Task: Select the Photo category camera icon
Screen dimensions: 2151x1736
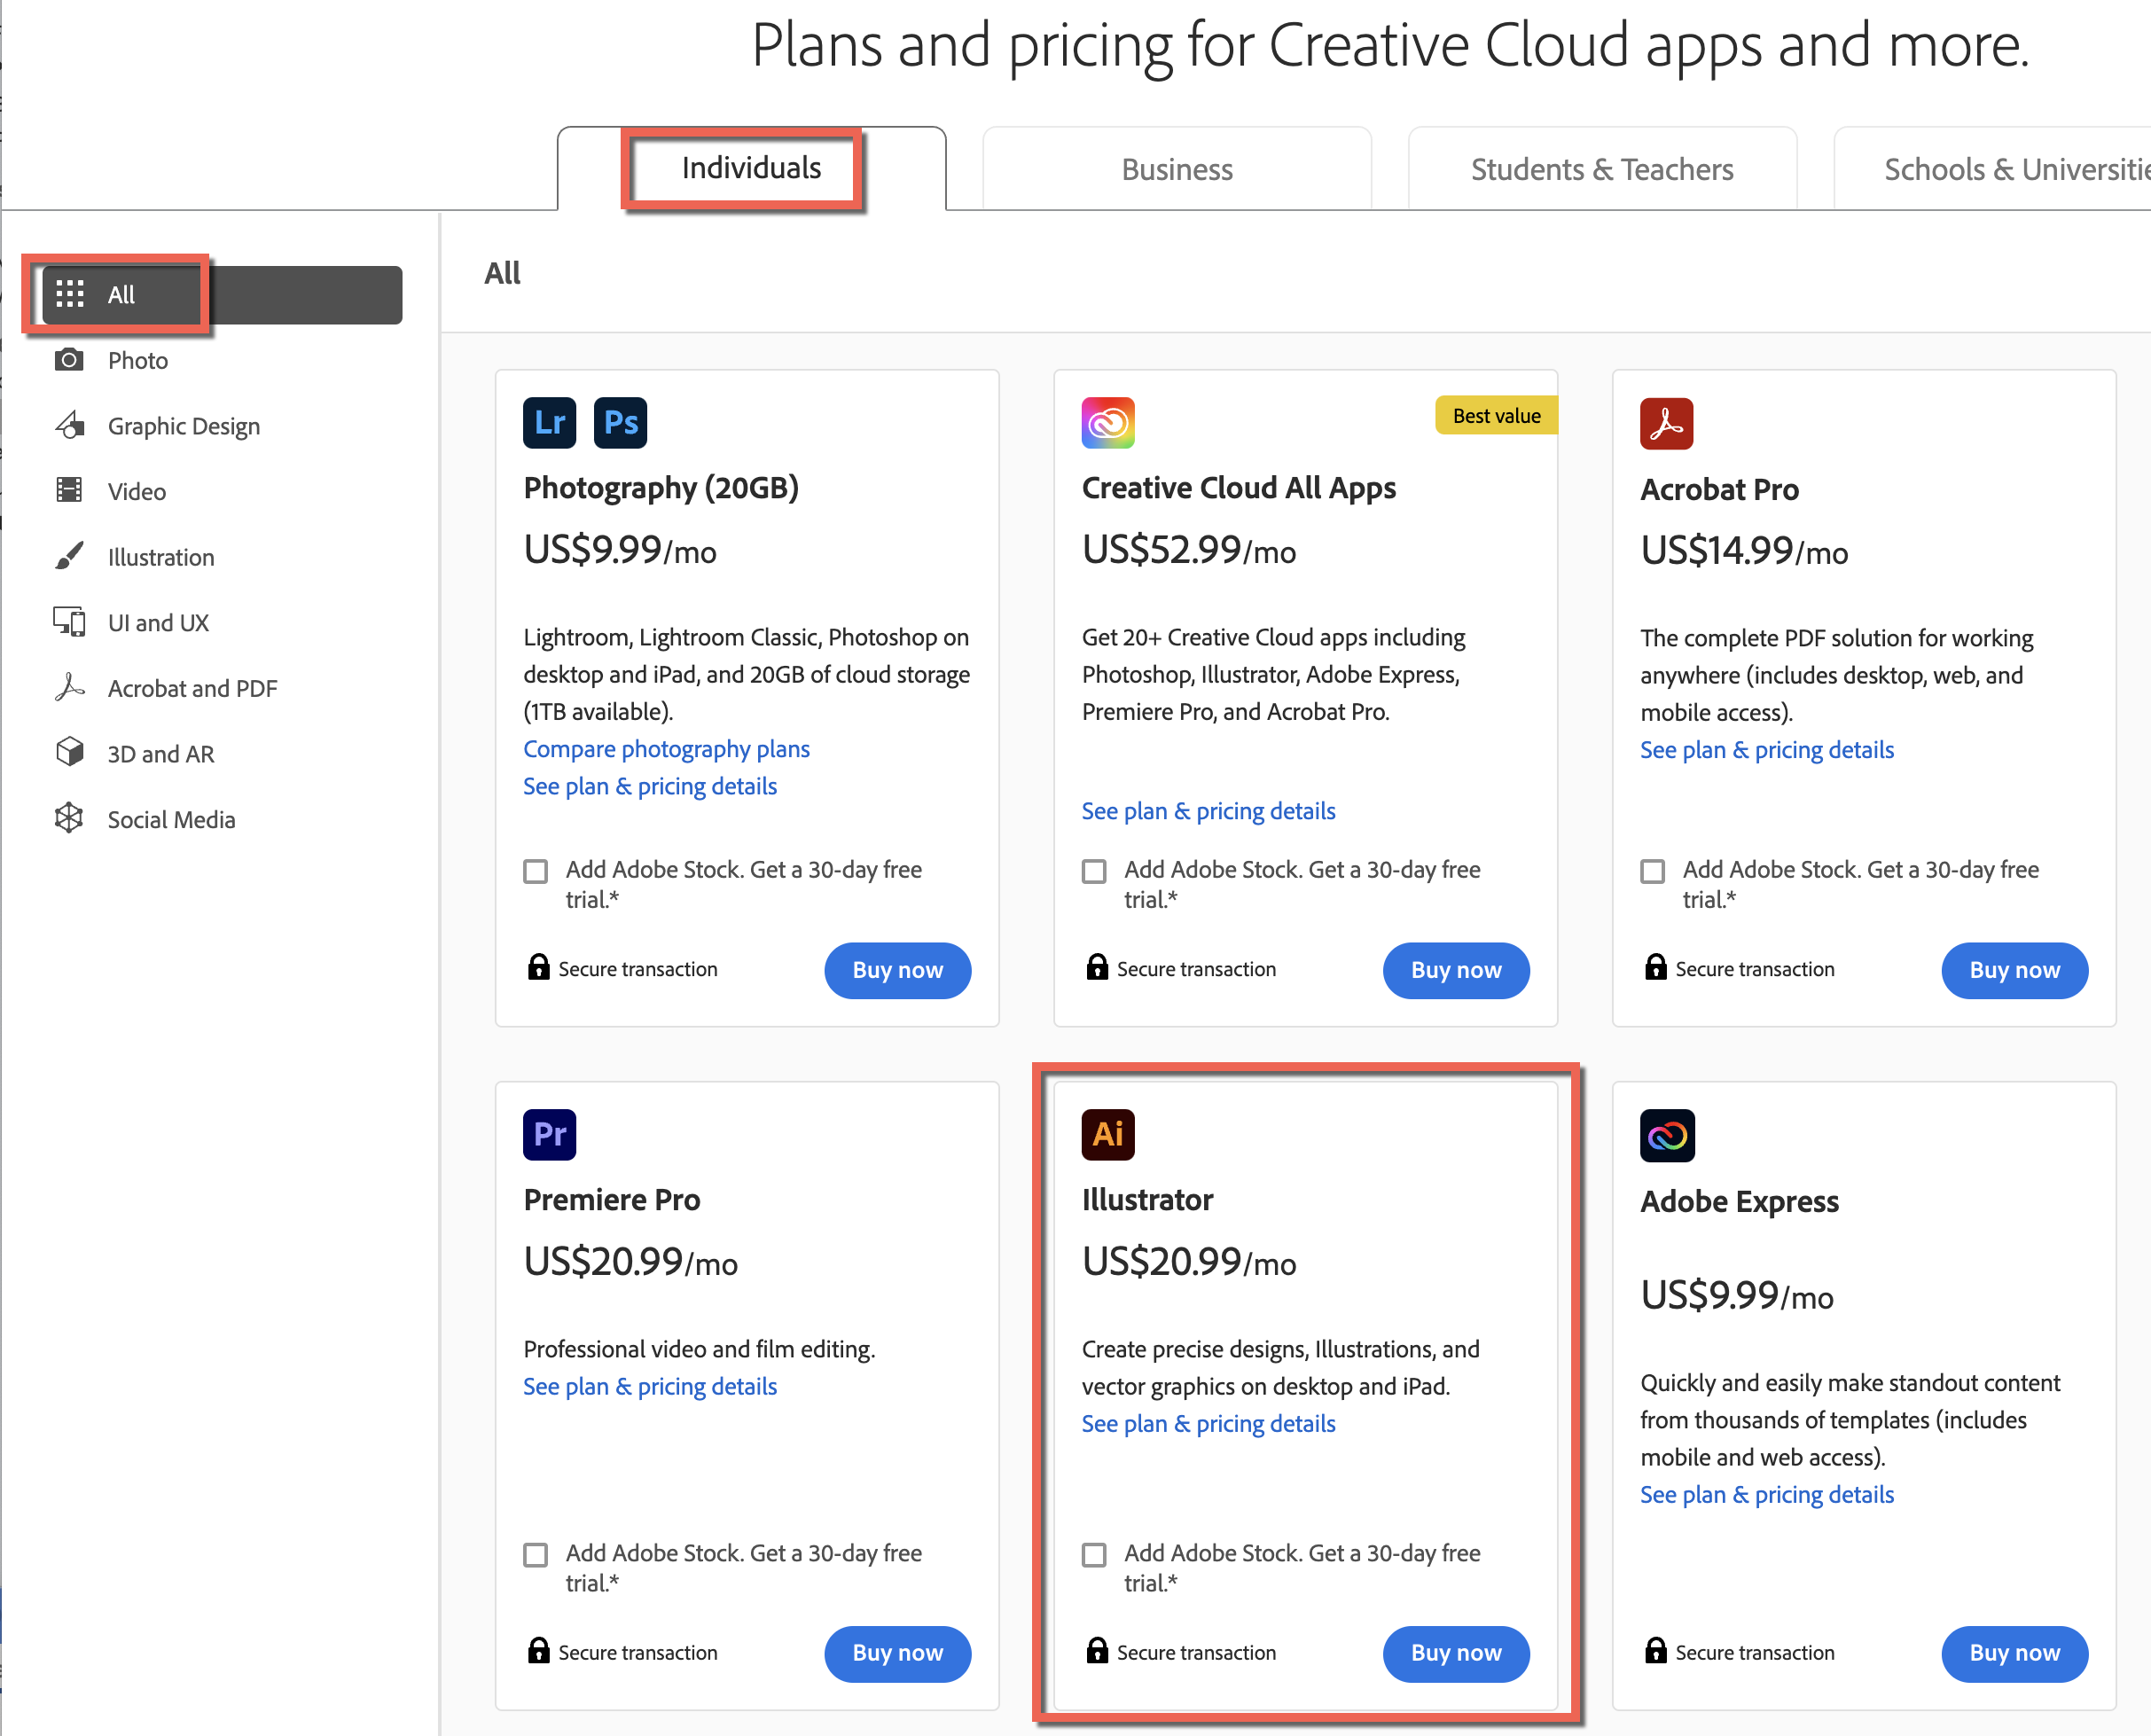Action: point(70,360)
